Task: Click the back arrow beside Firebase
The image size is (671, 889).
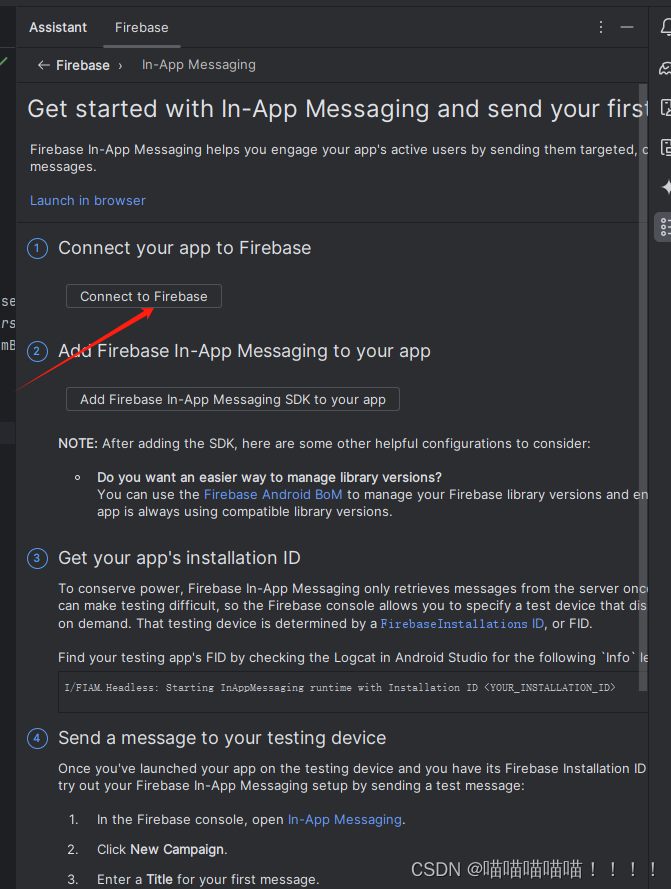Action: pyautogui.click(x=43, y=65)
